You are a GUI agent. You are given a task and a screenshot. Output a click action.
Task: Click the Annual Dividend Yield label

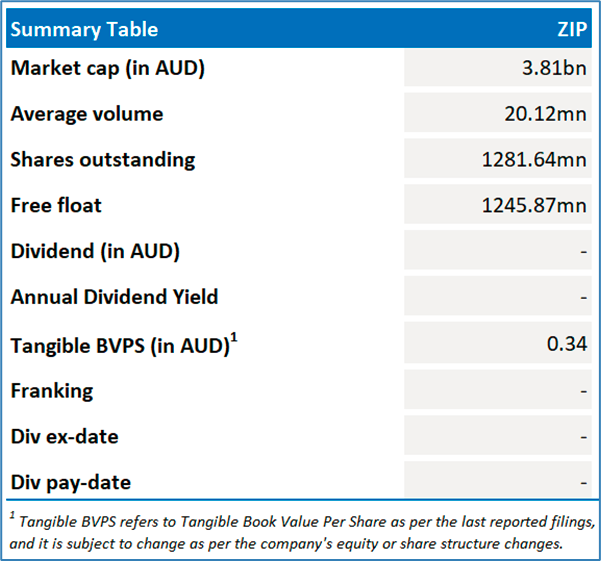point(114,298)
